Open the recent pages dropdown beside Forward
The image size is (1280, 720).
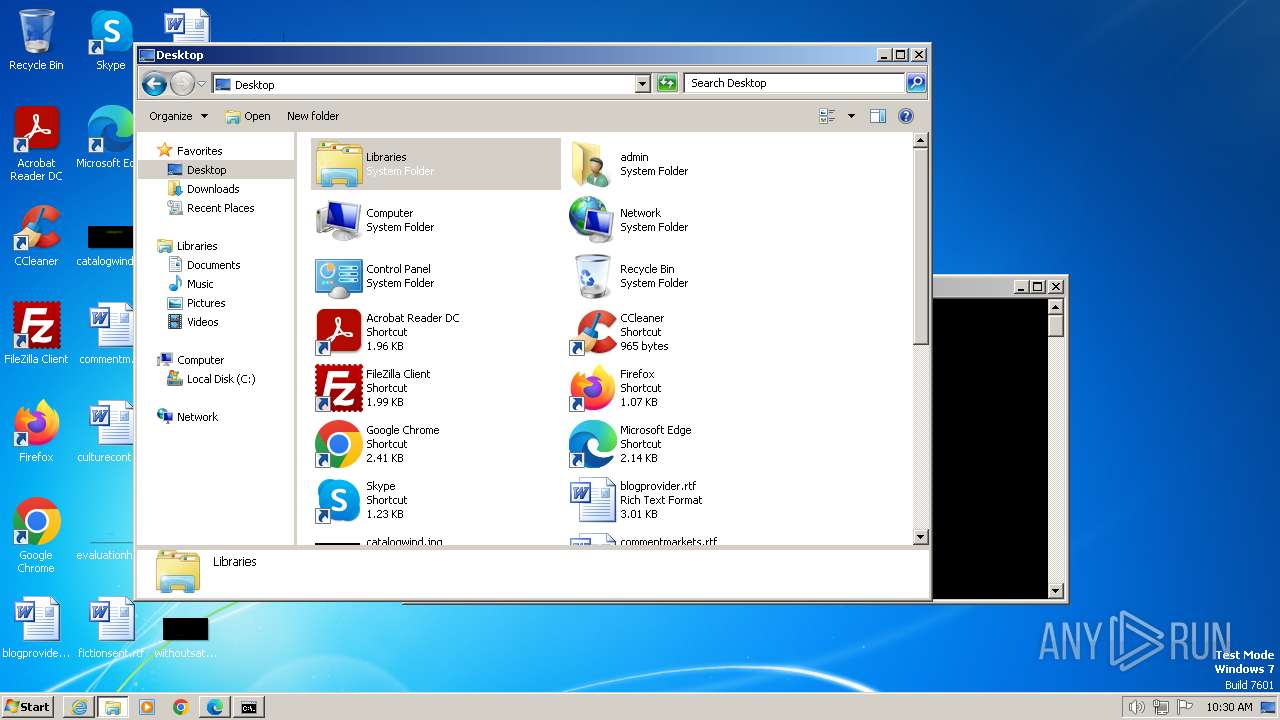[x=202, y=84]
